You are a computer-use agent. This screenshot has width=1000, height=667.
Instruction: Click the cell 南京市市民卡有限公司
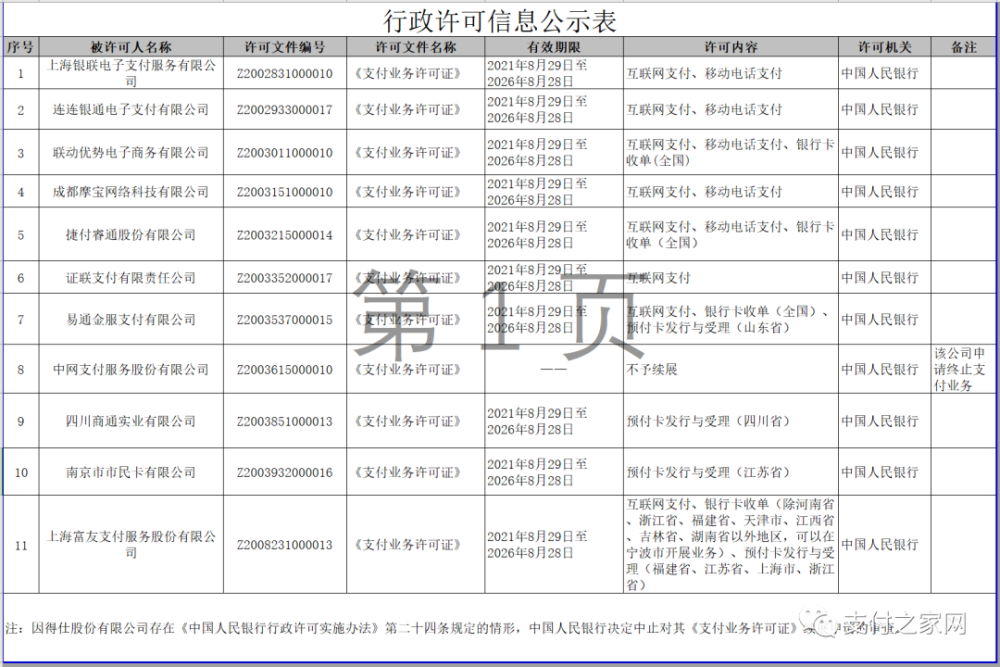131,472
